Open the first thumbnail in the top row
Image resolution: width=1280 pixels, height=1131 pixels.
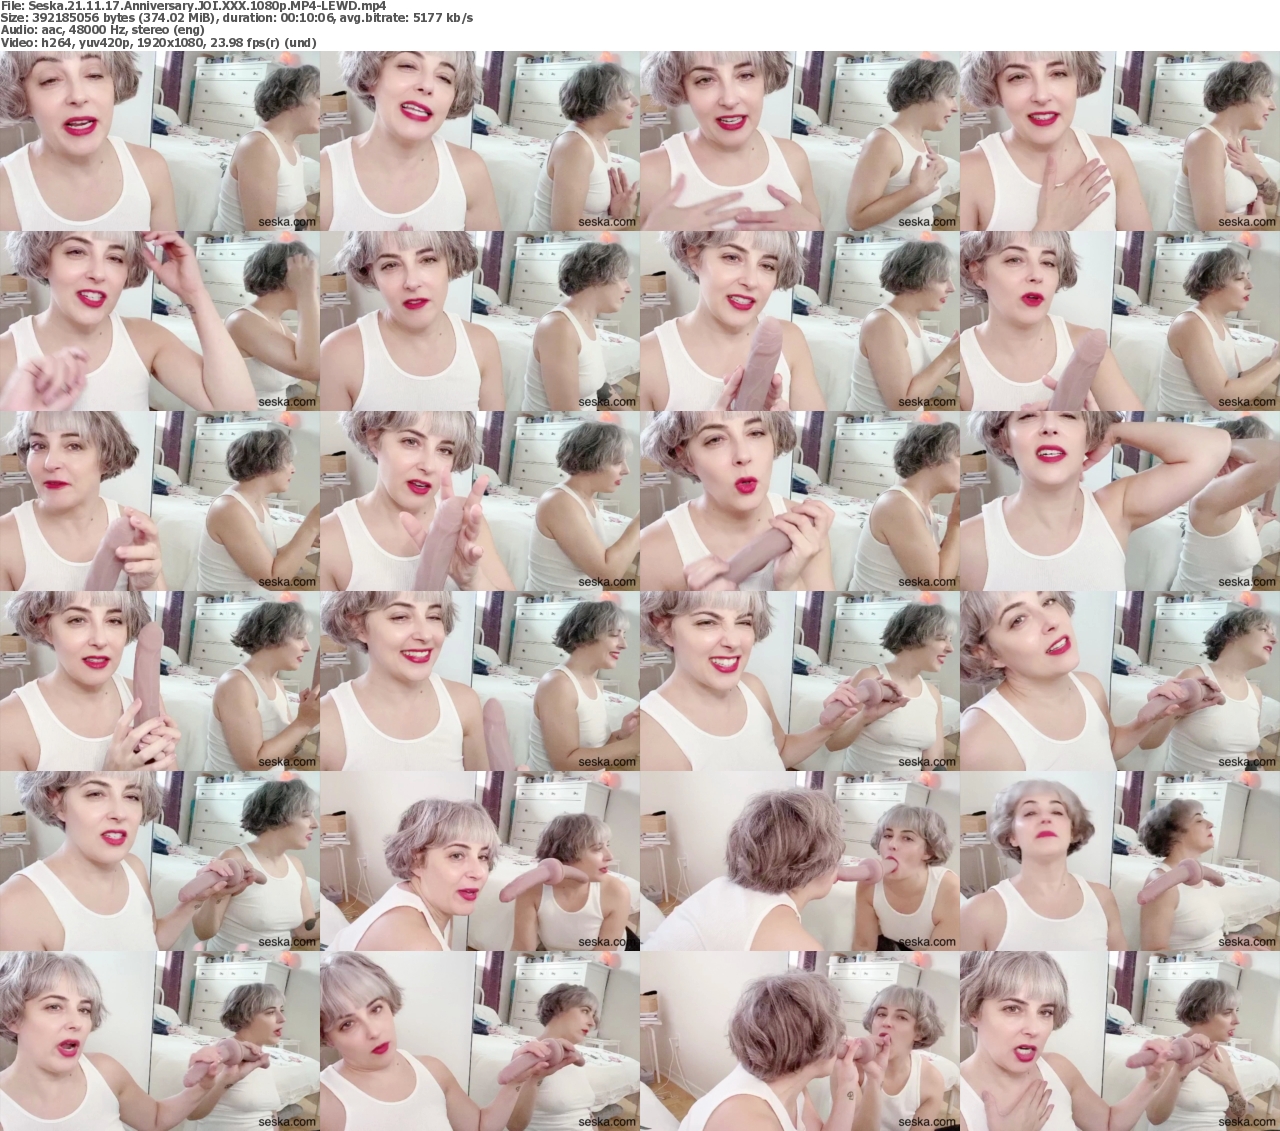(x=160, y=141)
